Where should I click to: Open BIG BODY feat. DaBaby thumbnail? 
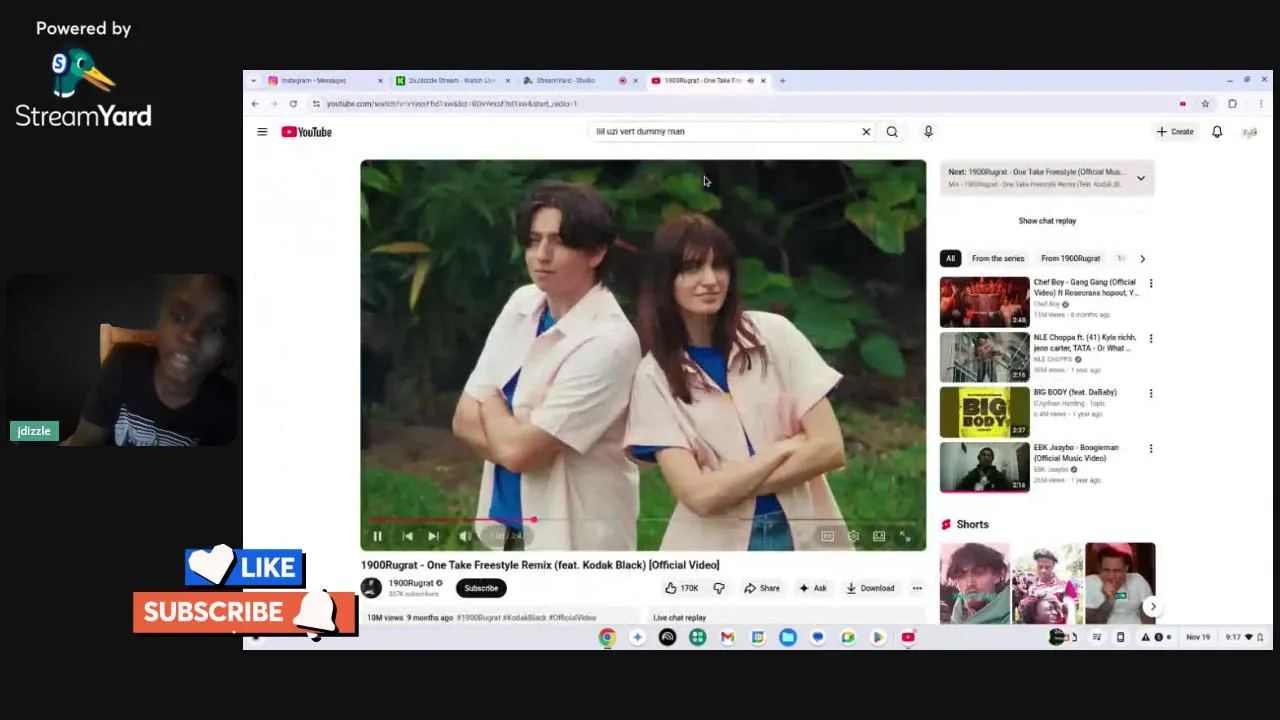pos(984,412)
